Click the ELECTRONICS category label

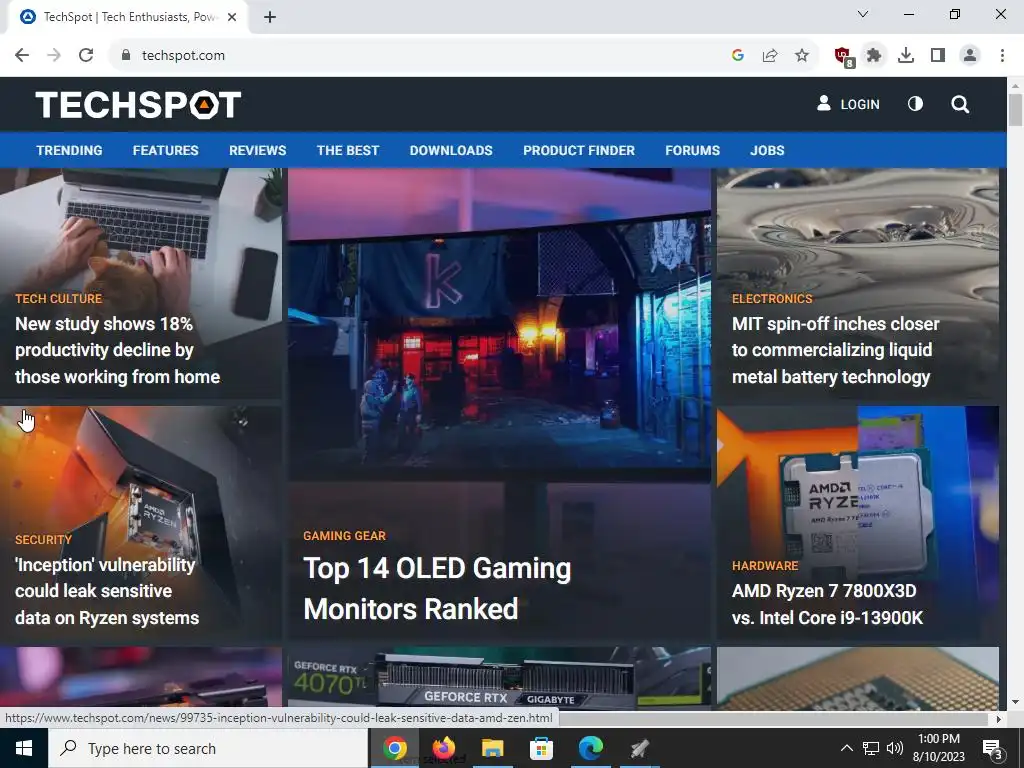[772, 298]
